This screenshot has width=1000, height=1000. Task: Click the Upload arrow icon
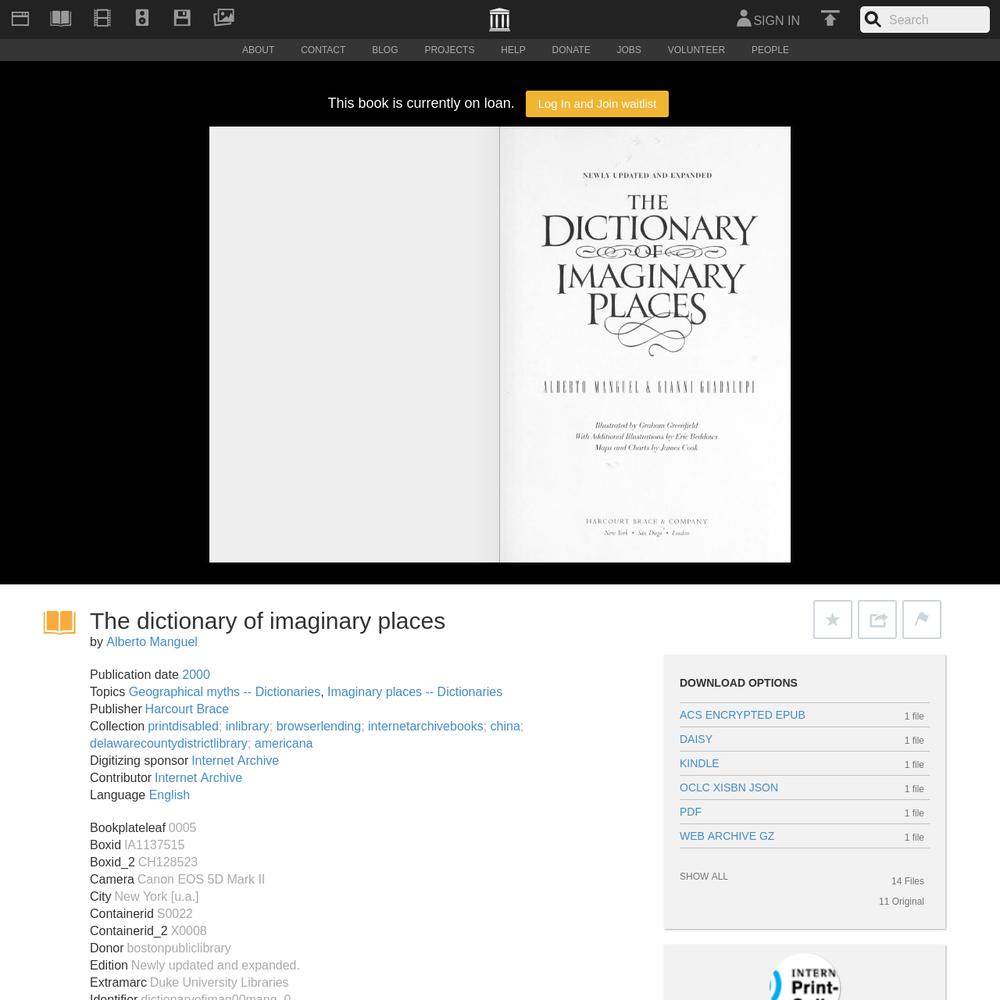[x=830, y=18]
